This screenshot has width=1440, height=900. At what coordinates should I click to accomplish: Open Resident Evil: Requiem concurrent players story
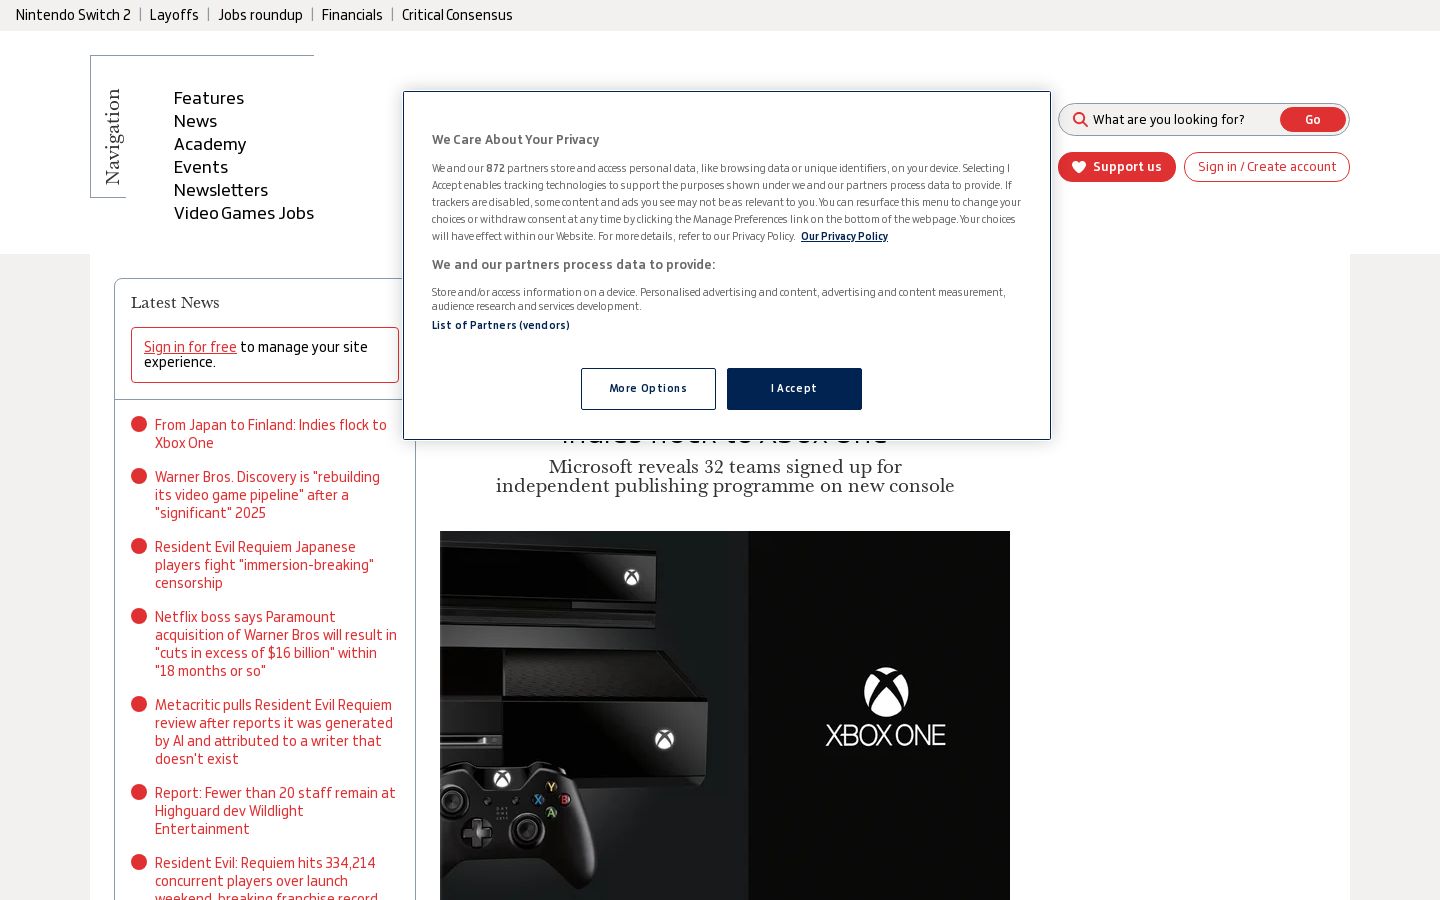click(266, 880)
